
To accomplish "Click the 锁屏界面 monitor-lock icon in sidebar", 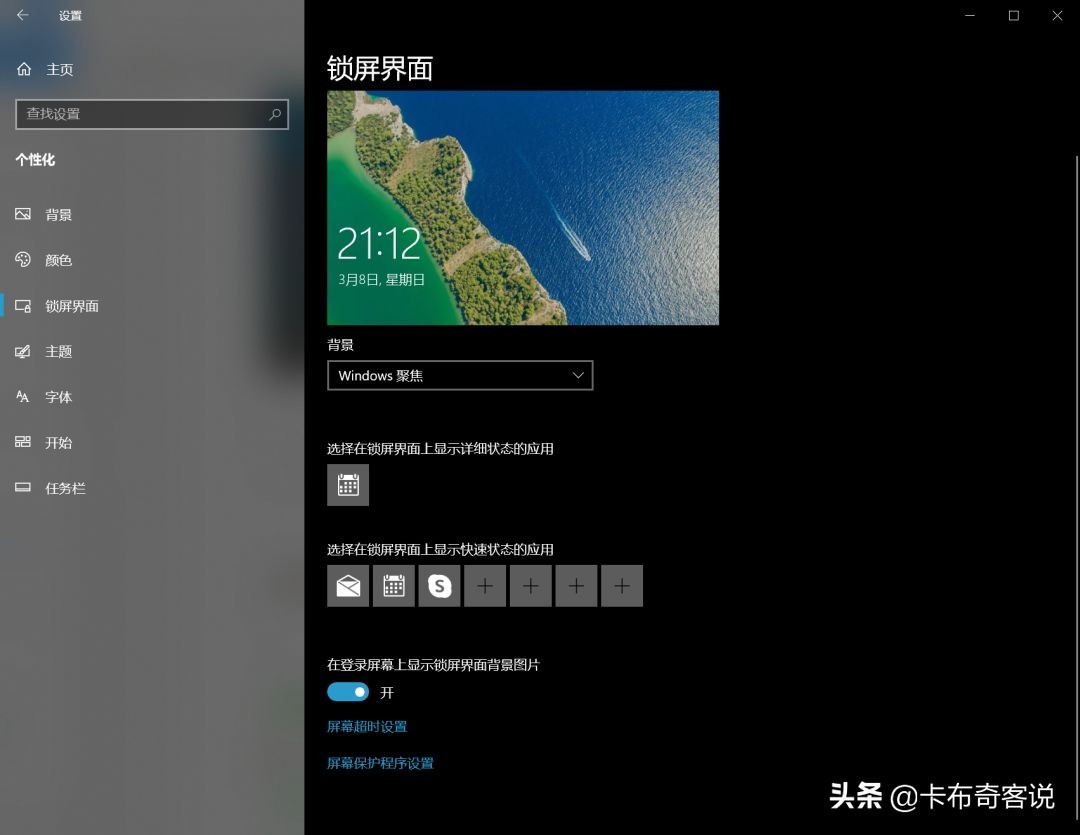I will [23, 306].
